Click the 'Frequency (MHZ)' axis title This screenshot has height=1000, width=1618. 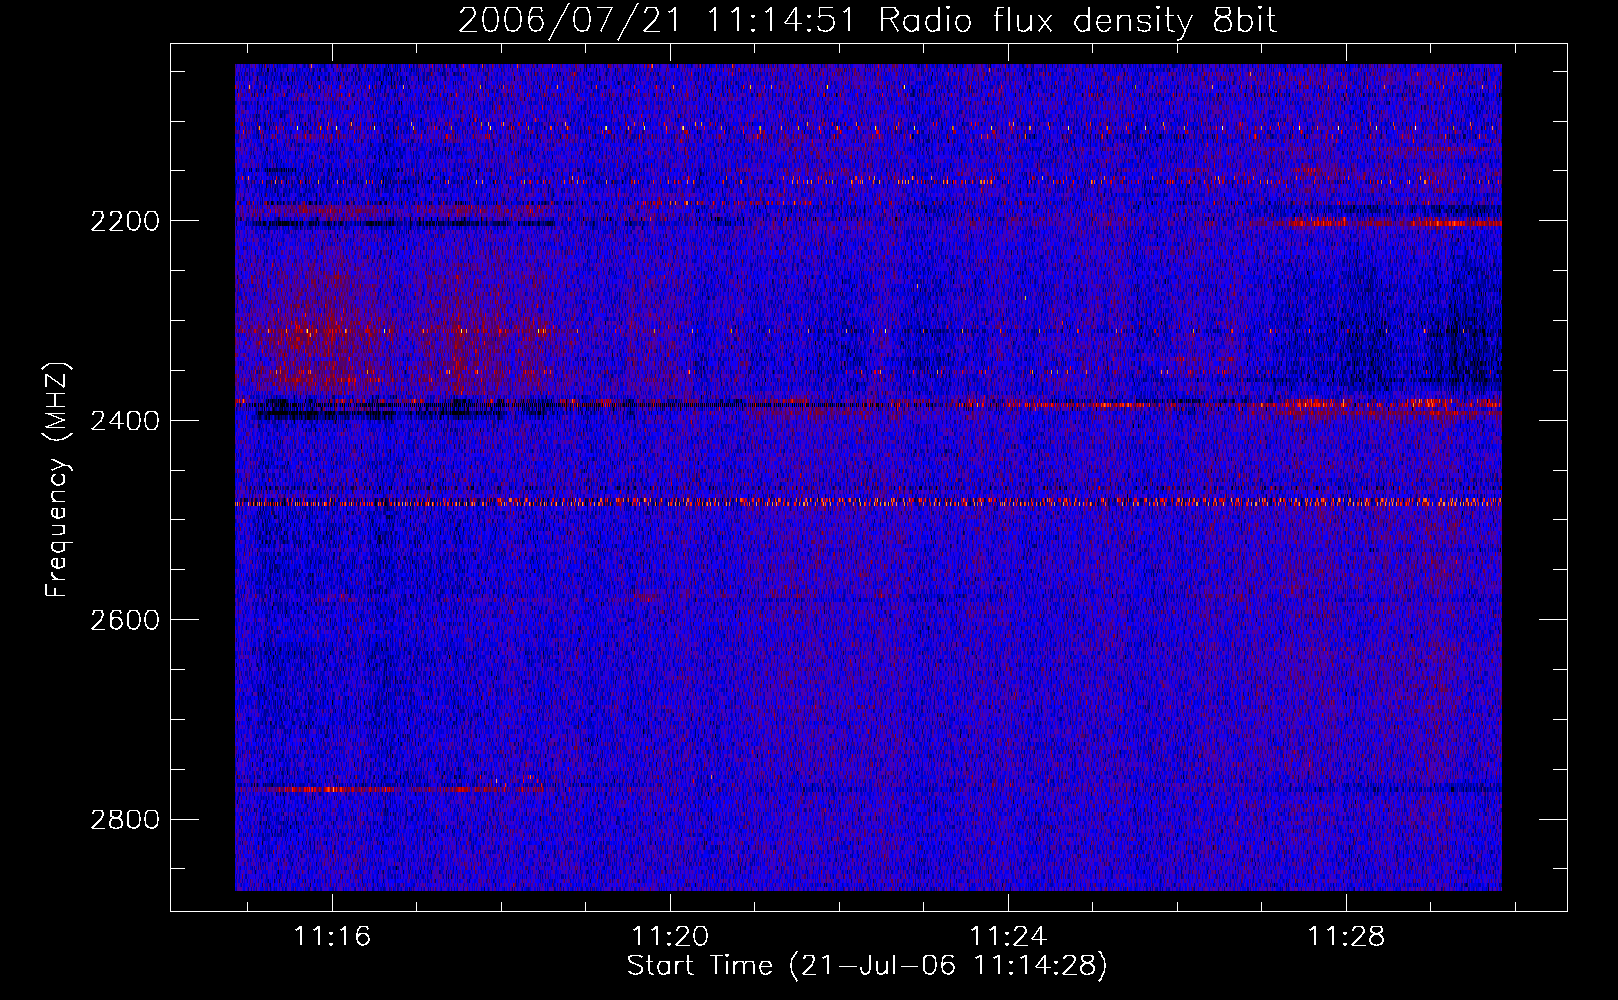click(58, 479)
